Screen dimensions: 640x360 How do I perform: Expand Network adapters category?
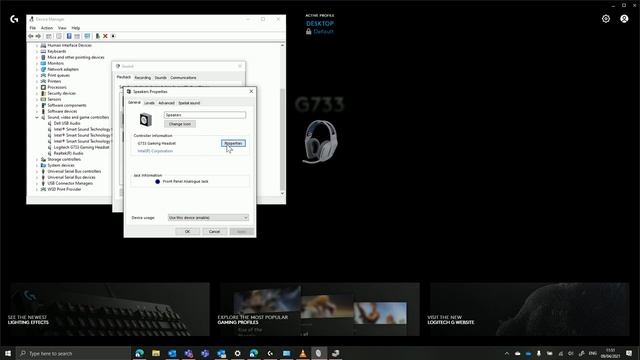click(37, 69)
